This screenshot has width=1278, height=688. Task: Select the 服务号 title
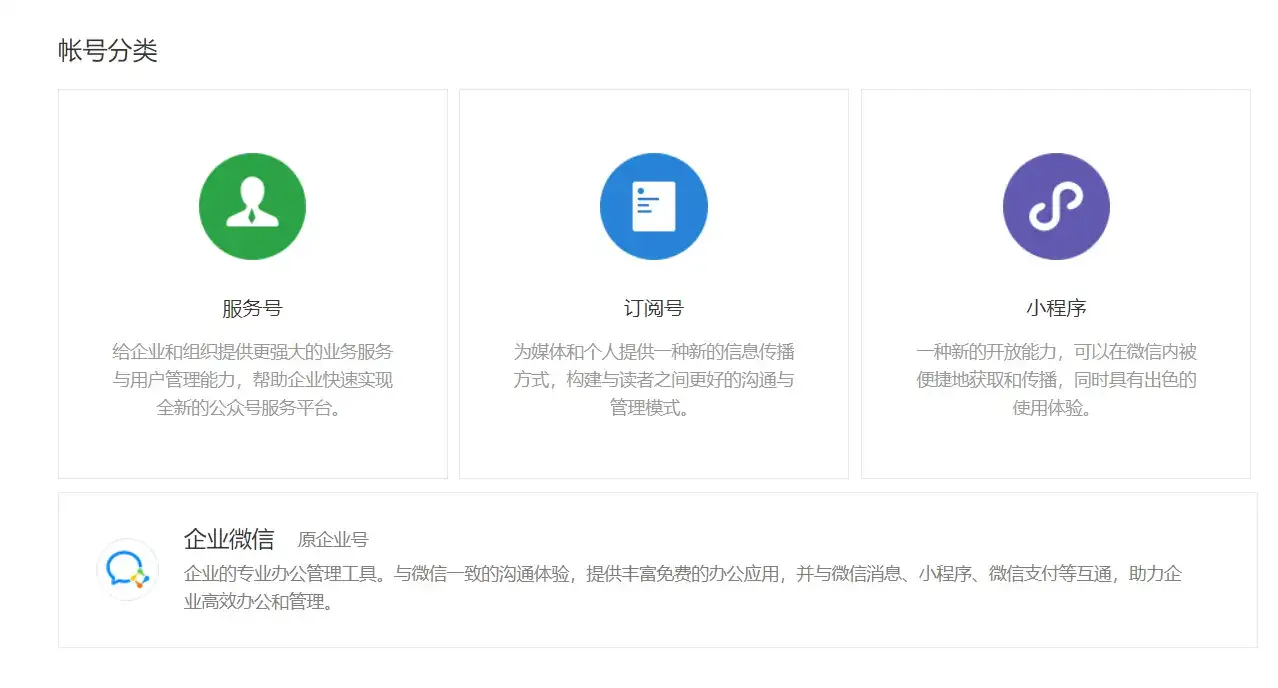point(252,308)
